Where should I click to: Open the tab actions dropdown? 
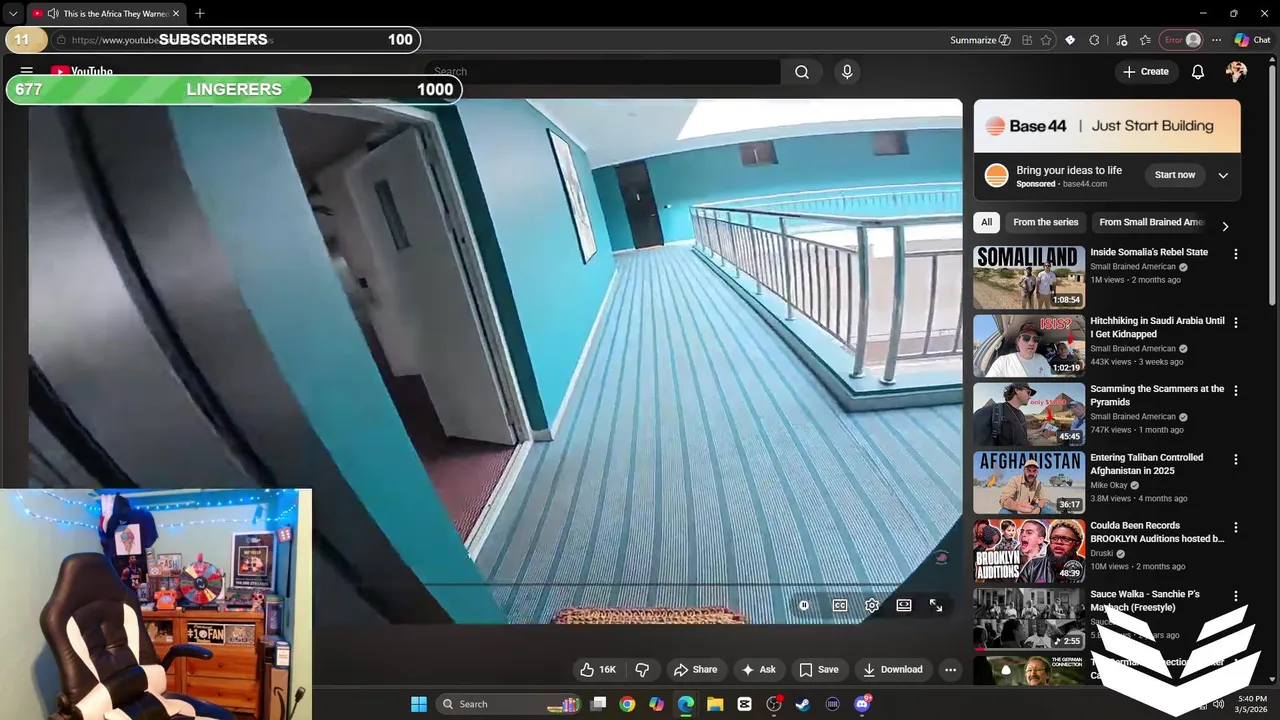tap(13, 13)
